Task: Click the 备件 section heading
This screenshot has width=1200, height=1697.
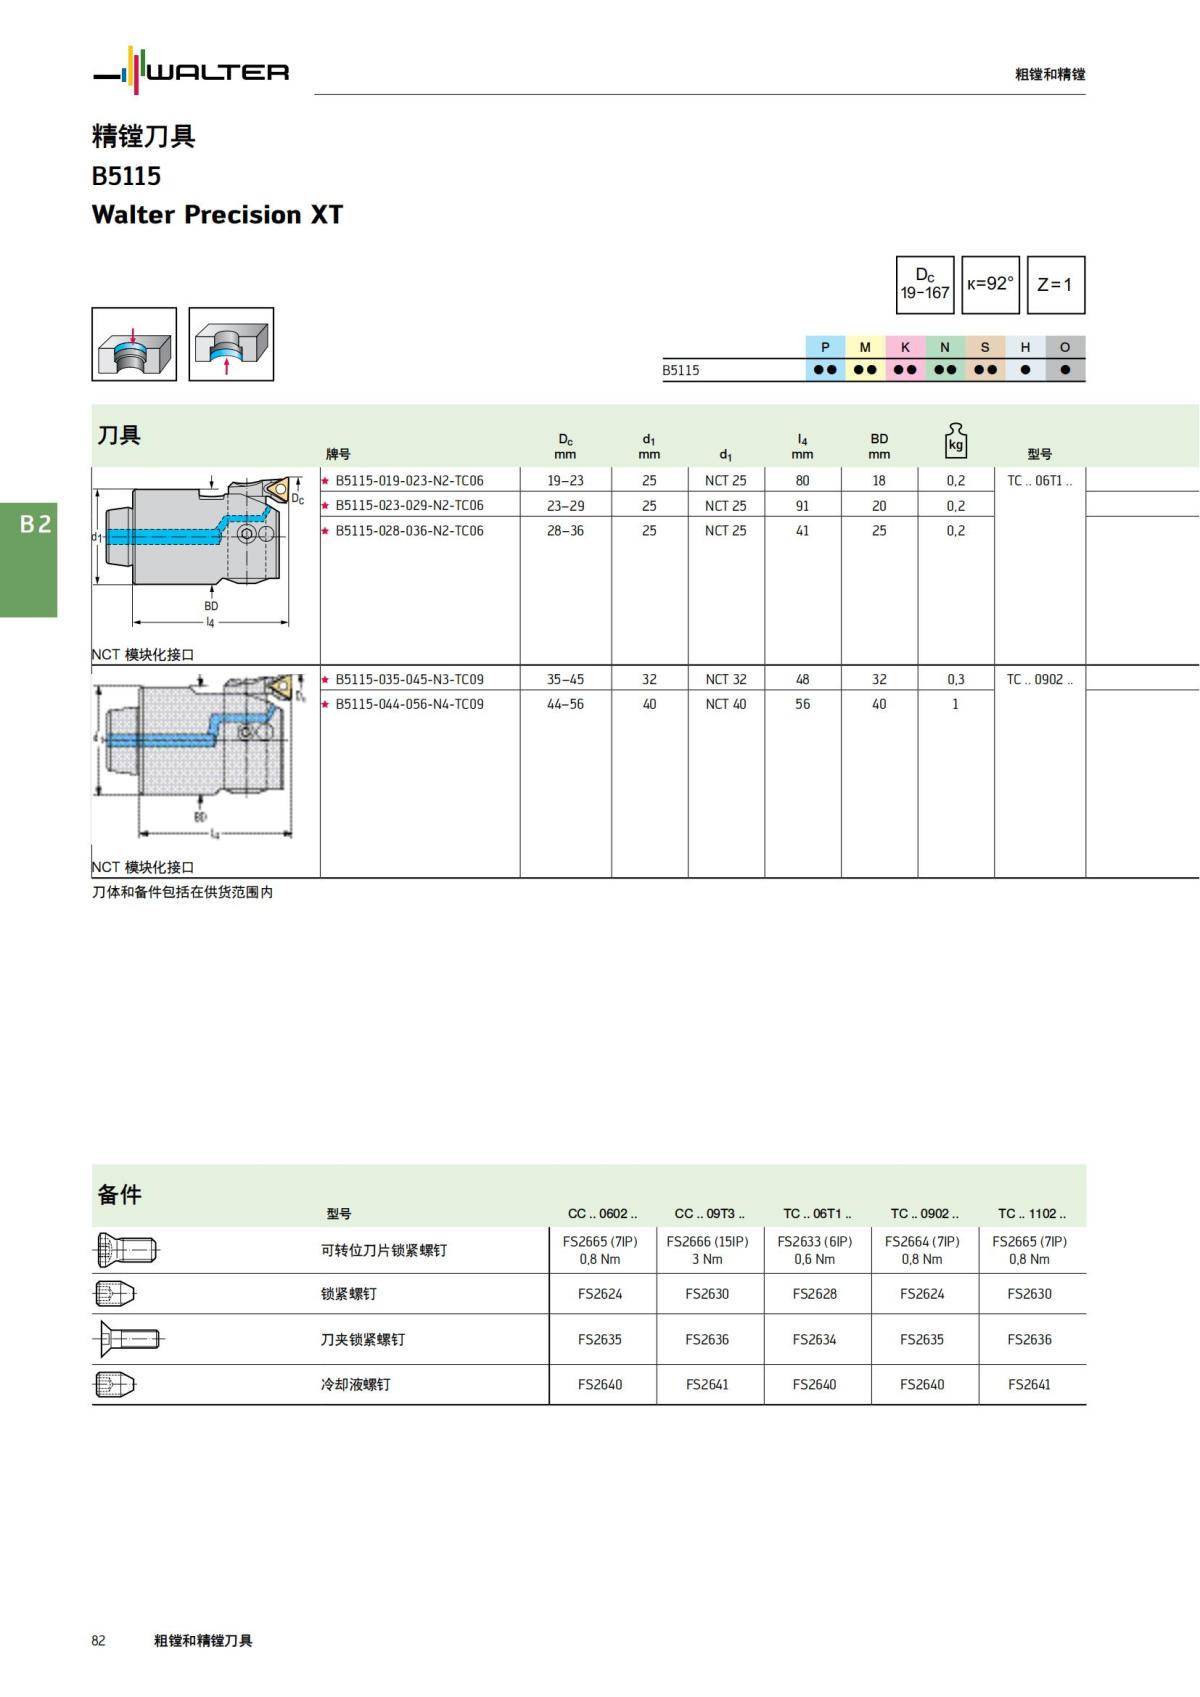Action: pos(119,1194)
